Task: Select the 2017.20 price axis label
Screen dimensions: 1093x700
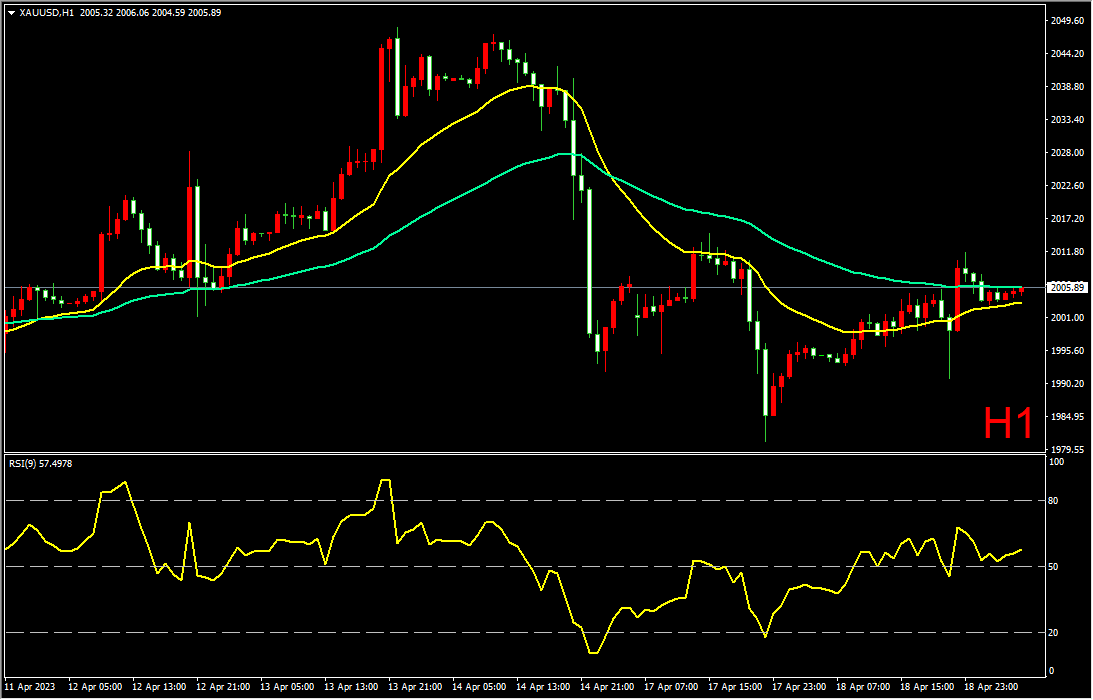Action: pos(1067,218)
